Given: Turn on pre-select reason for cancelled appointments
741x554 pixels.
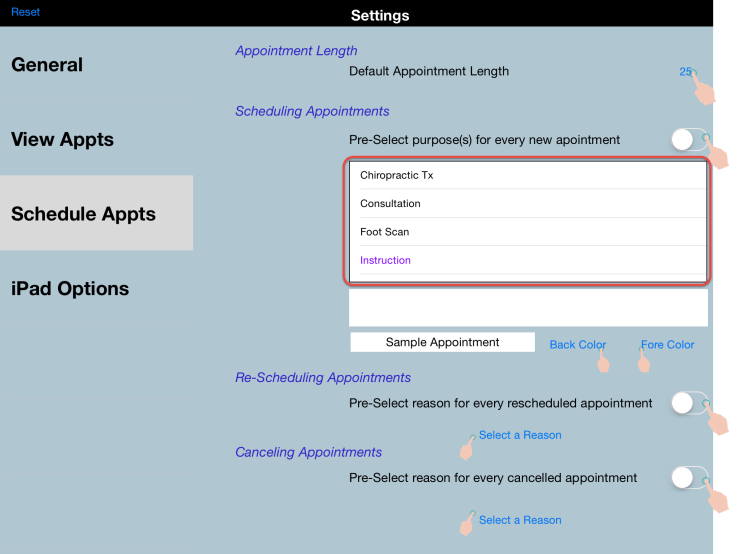Looking at the screenshot, I should click(689, 478).
